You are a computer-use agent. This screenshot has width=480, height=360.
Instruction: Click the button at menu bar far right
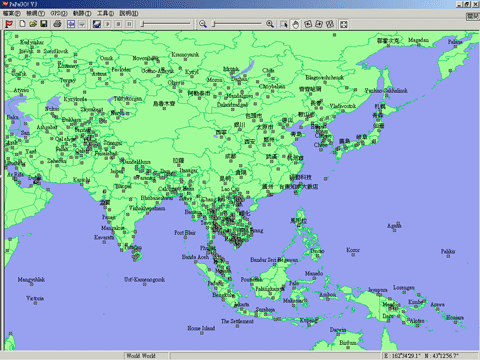coord(473,16)
